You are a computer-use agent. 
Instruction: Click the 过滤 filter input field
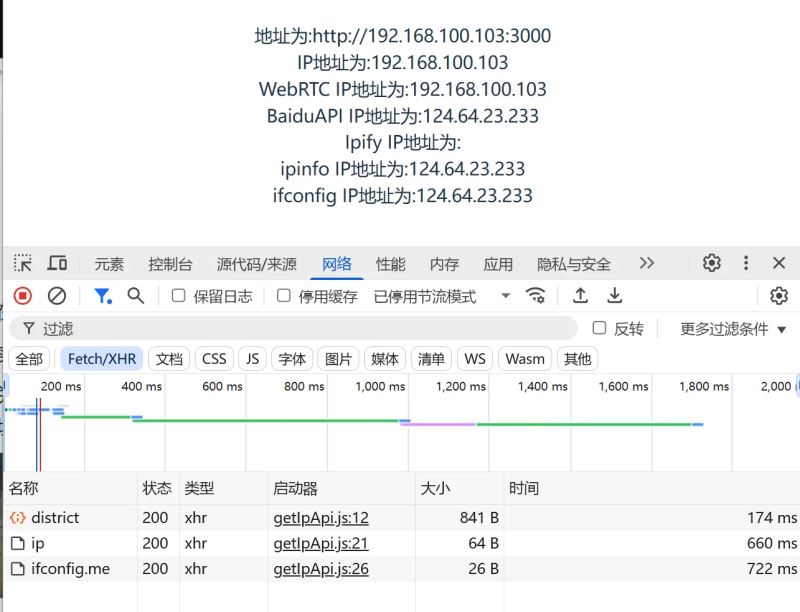[300, 328]
